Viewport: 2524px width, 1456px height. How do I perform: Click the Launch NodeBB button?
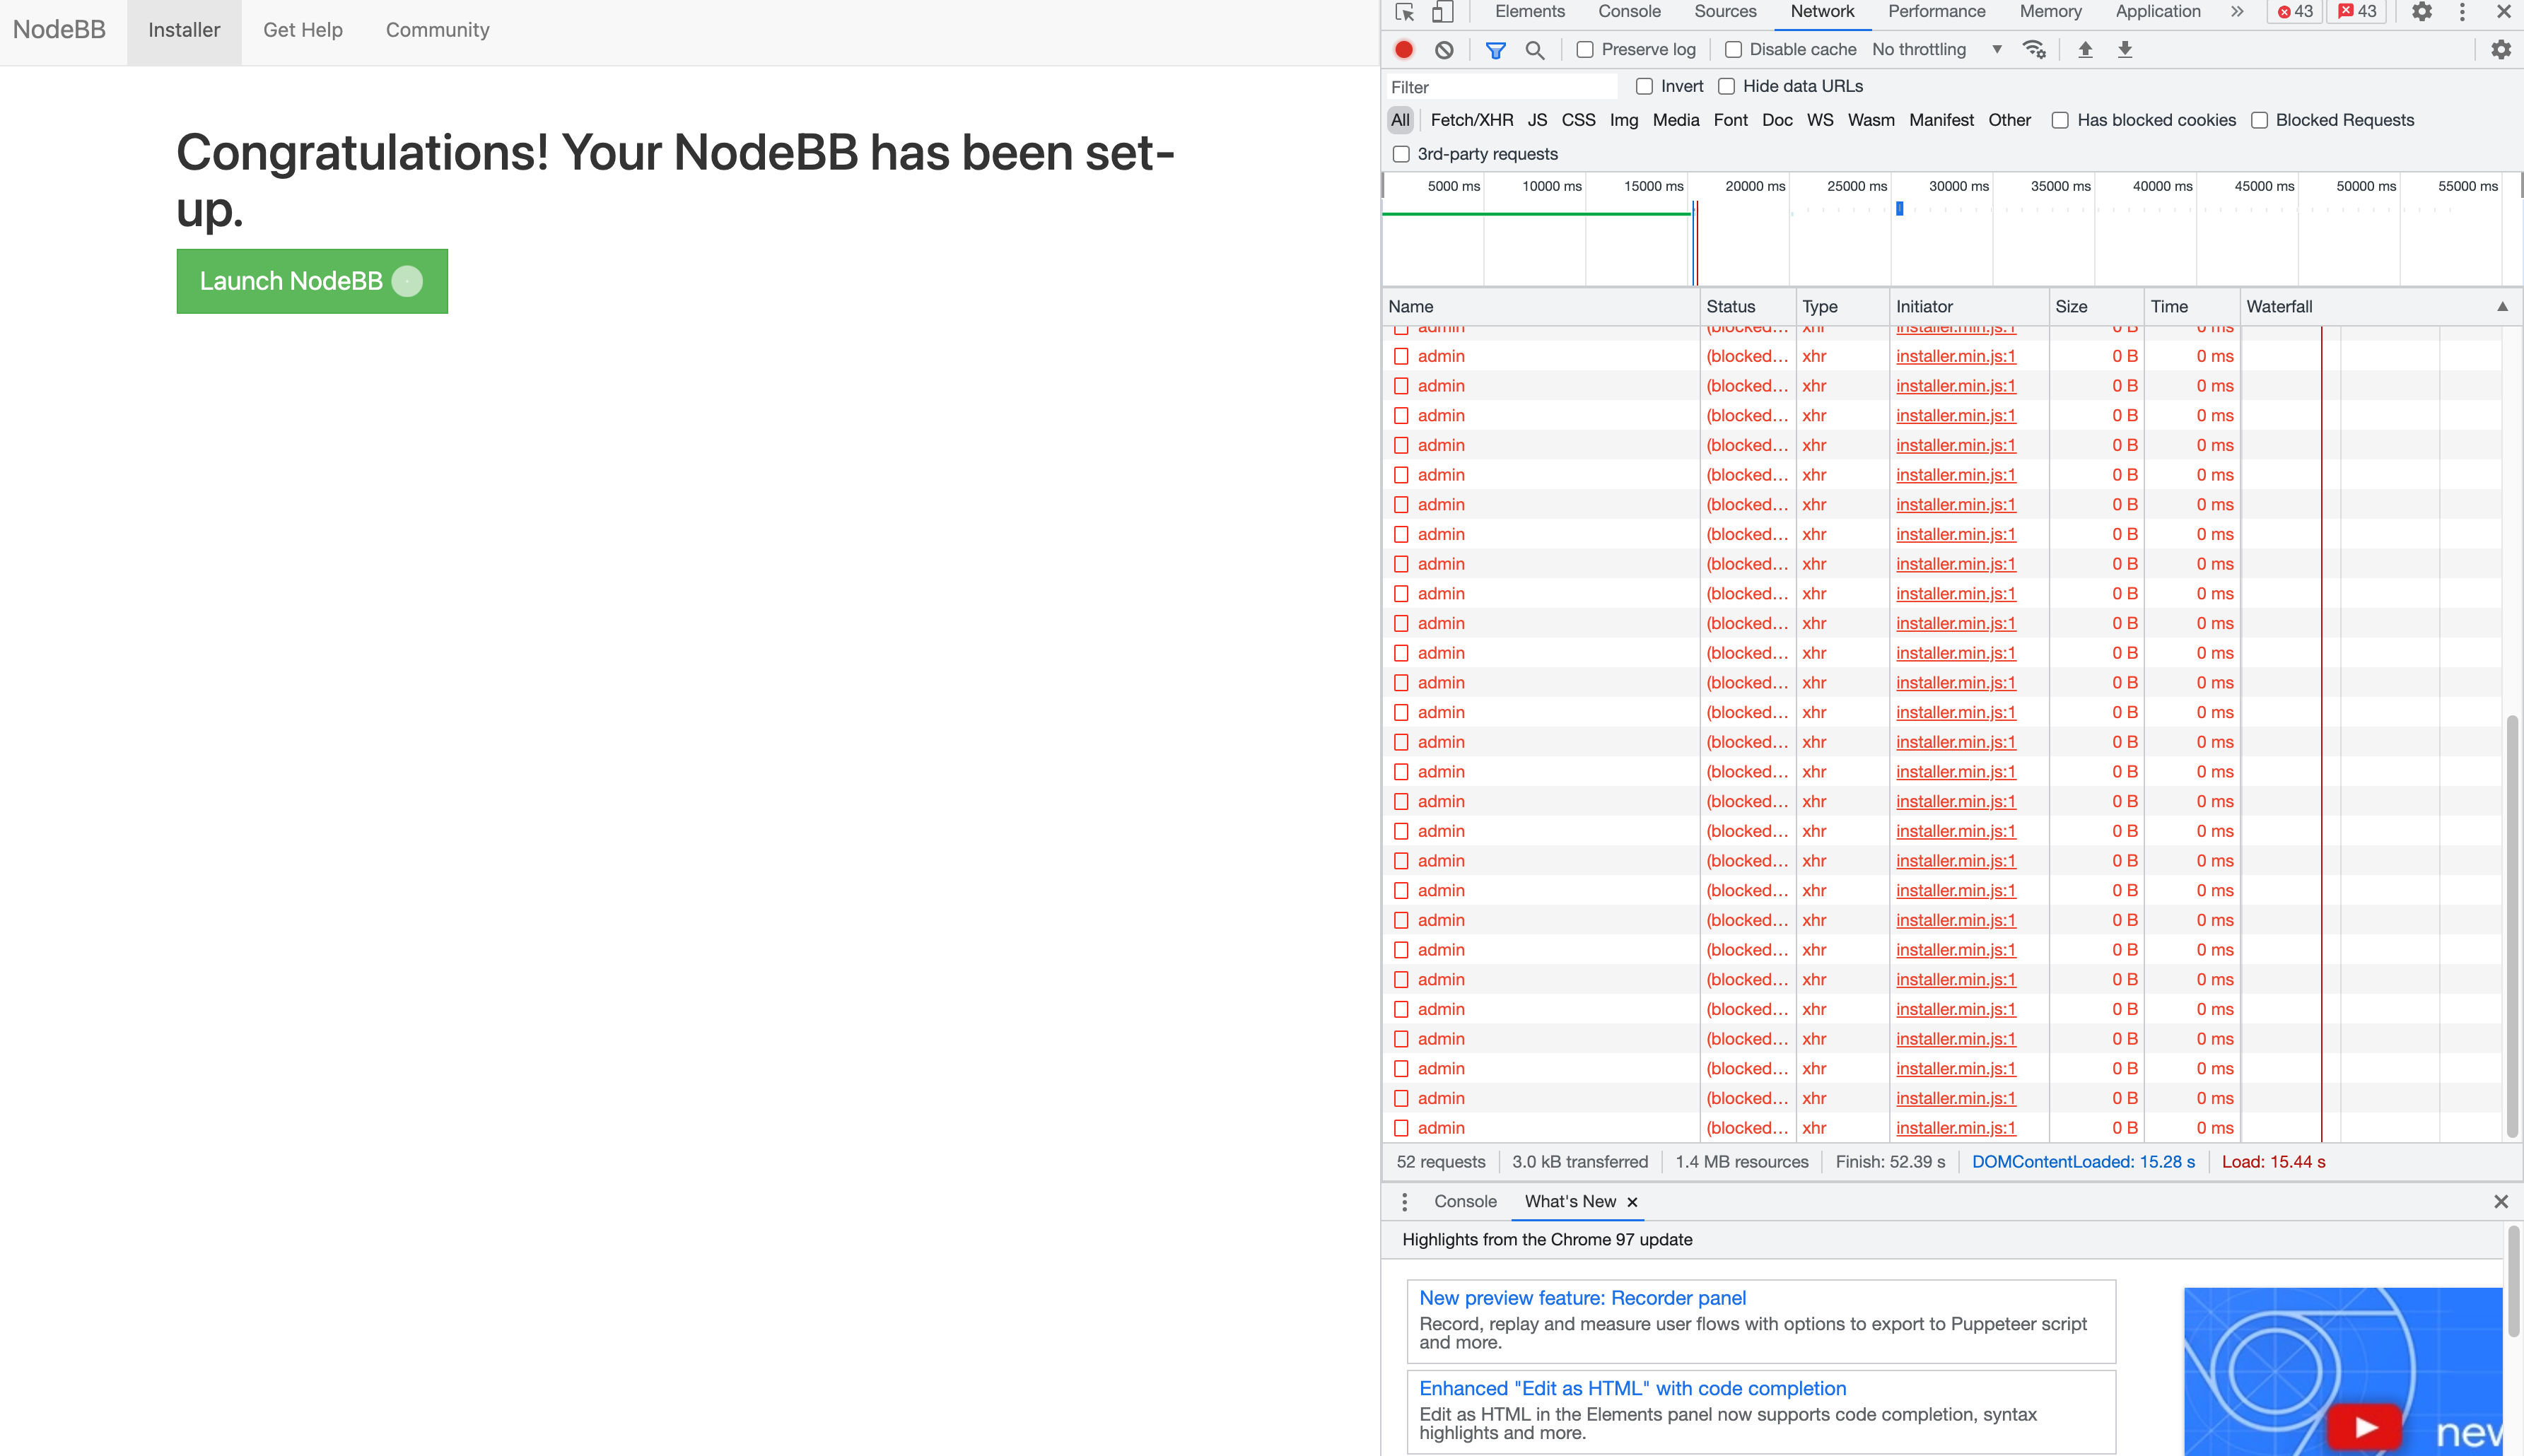[311, 281]
